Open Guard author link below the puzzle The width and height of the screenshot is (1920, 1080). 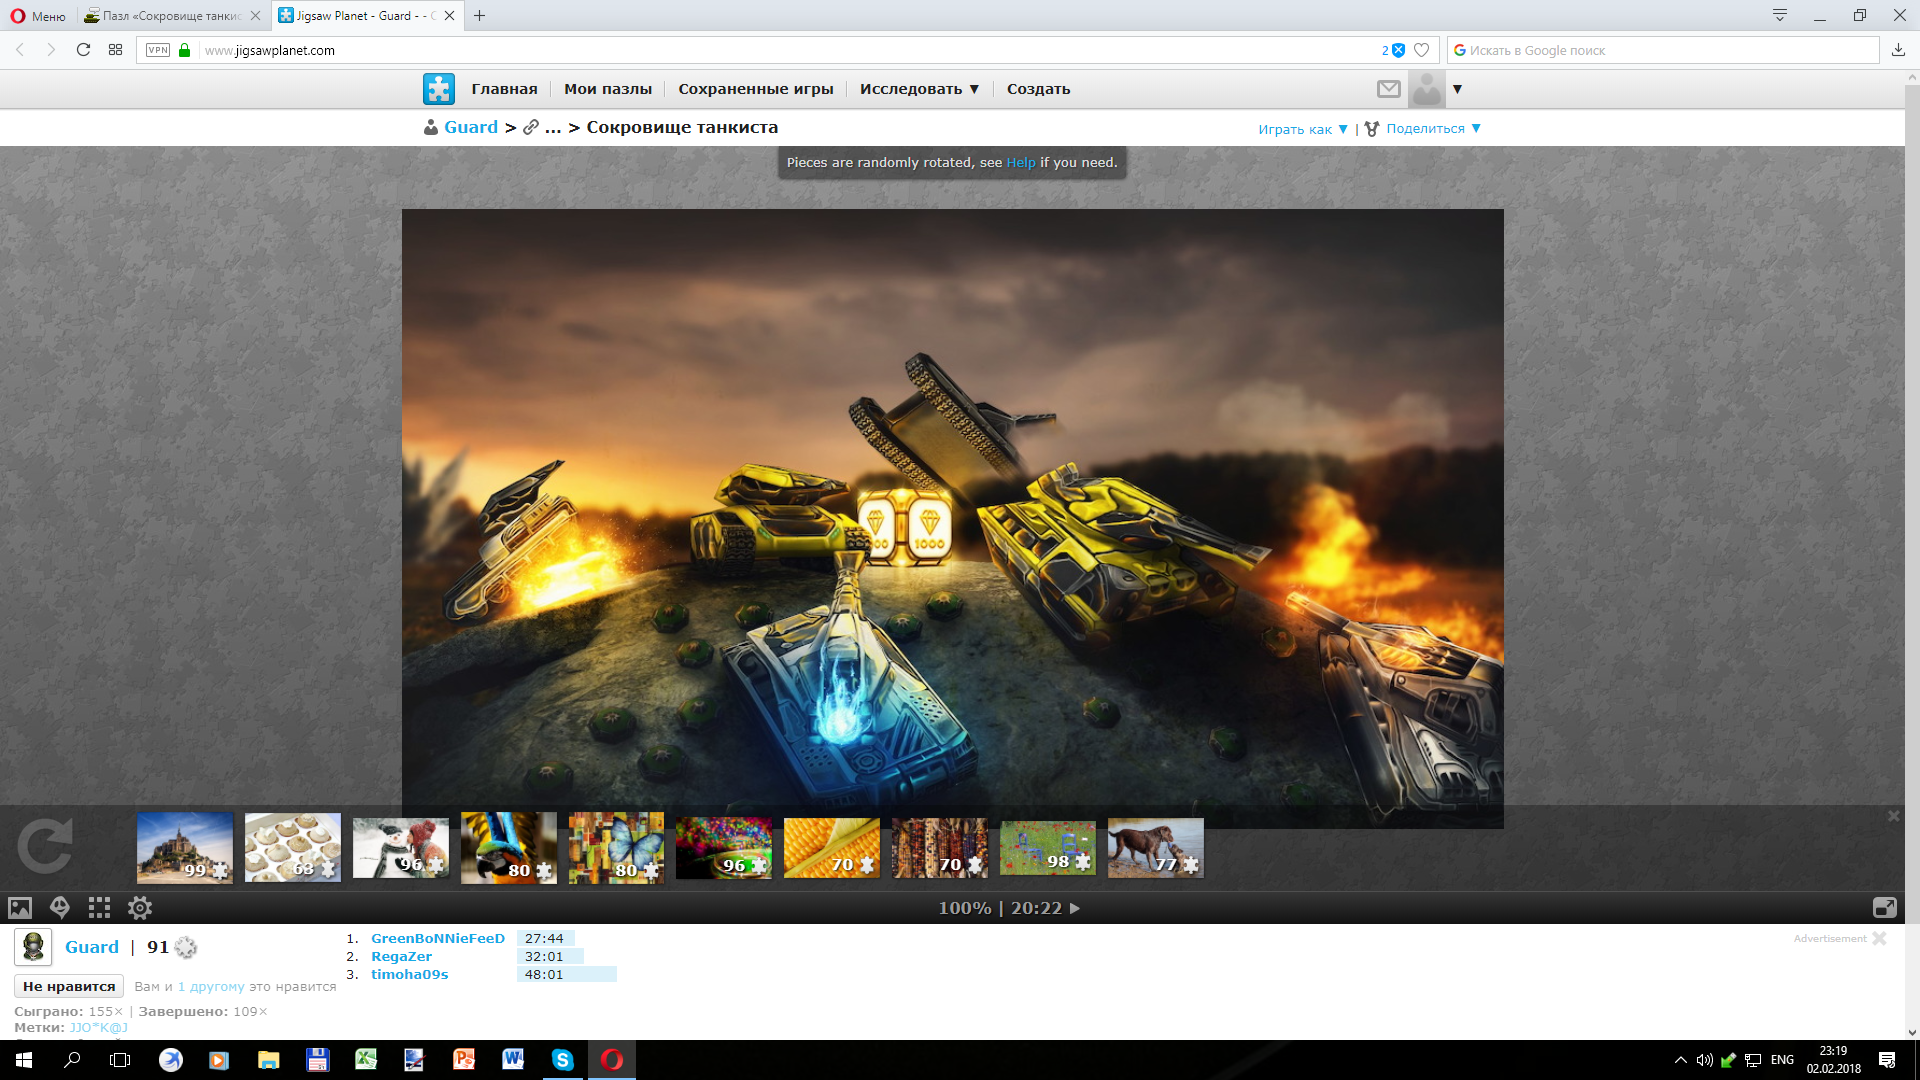point(92,947)
